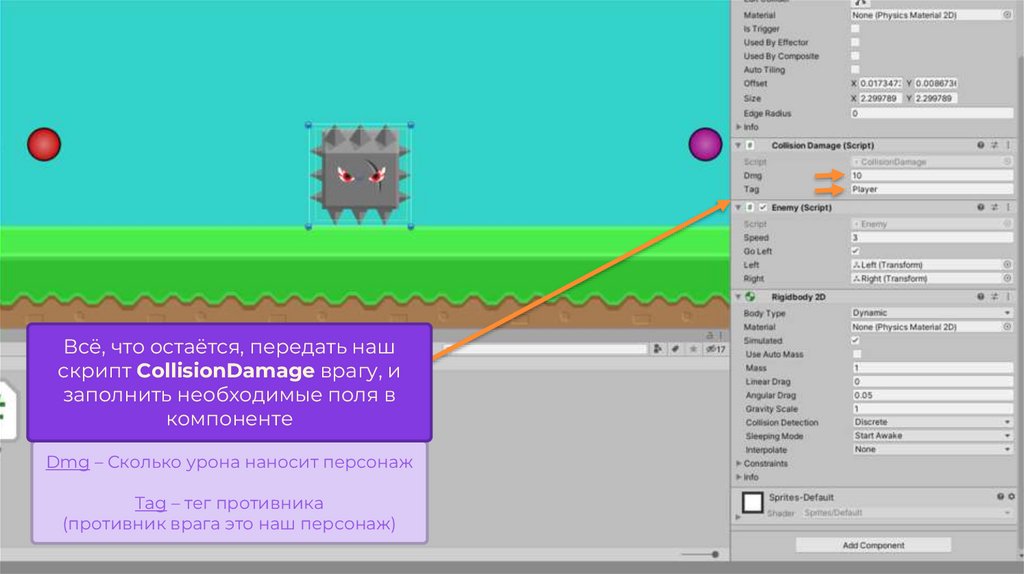The height and width of the screenshot is (574, 1024).
Task: Open object picker for Enemy Right transform
Action: point(1007,278)
